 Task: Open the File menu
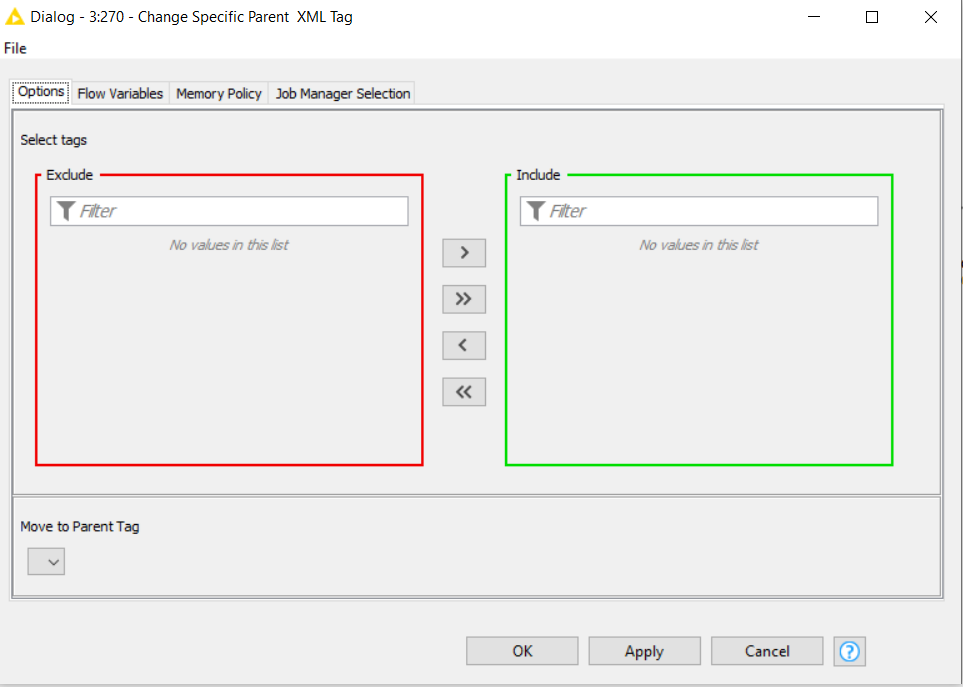coord(15,48)
